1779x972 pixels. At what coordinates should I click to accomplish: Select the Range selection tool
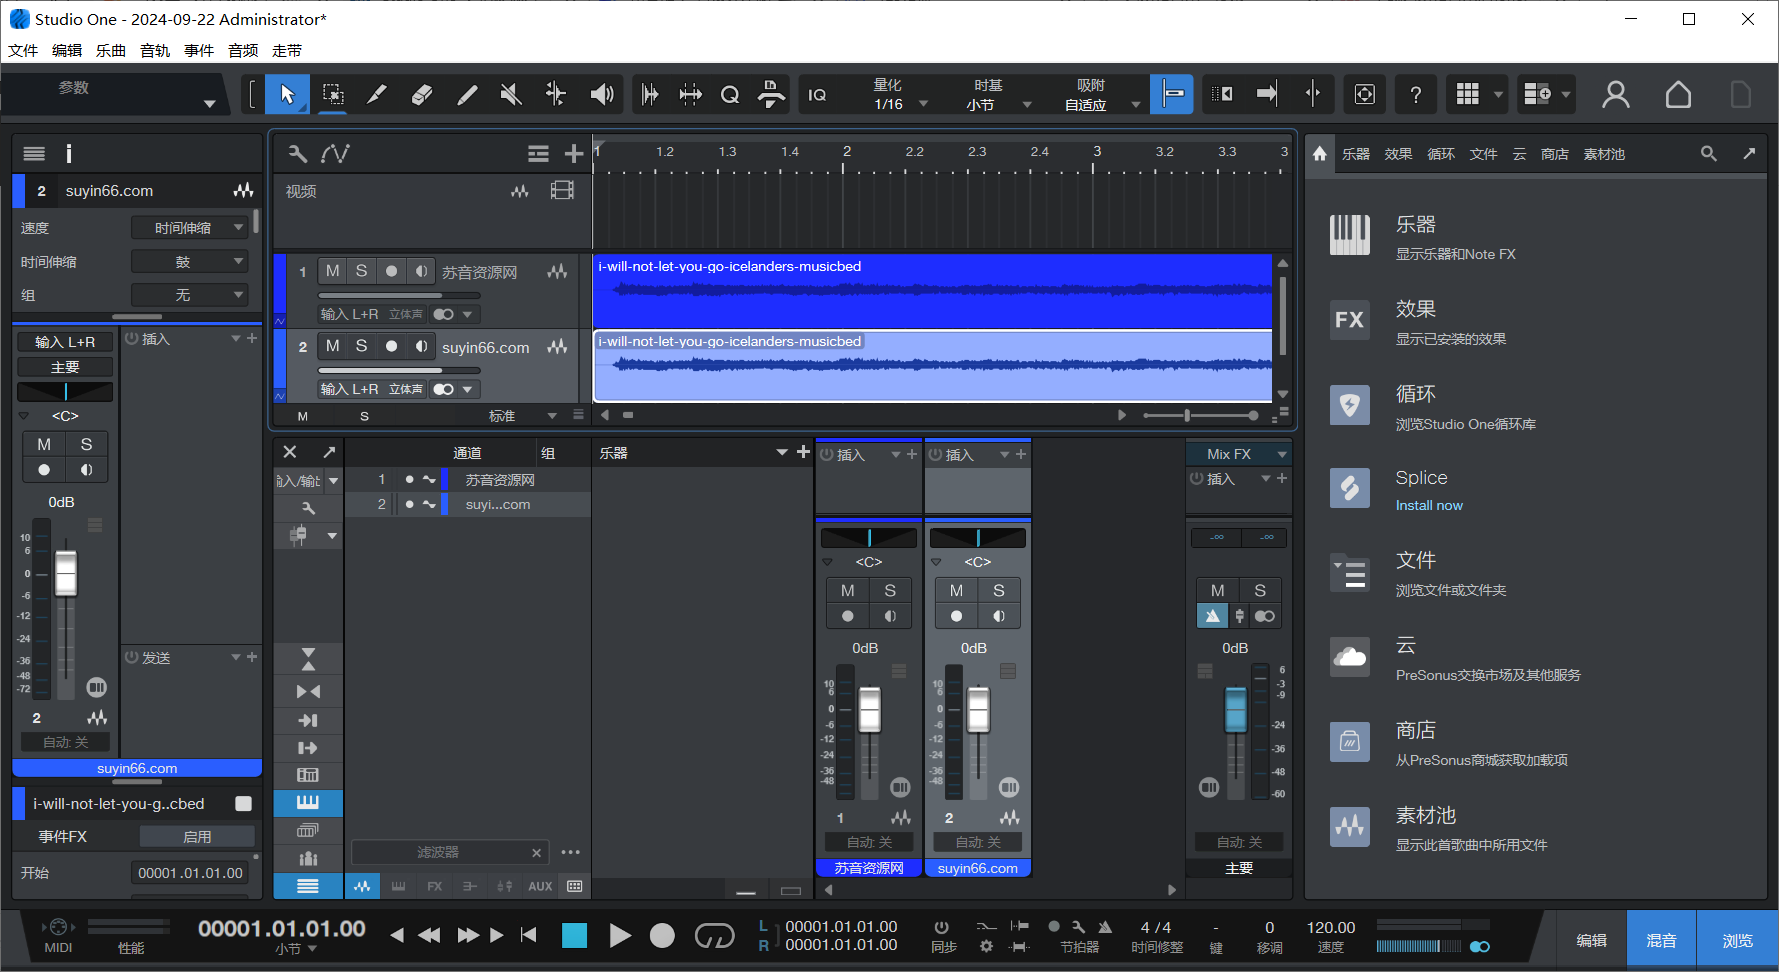[332, 94]
